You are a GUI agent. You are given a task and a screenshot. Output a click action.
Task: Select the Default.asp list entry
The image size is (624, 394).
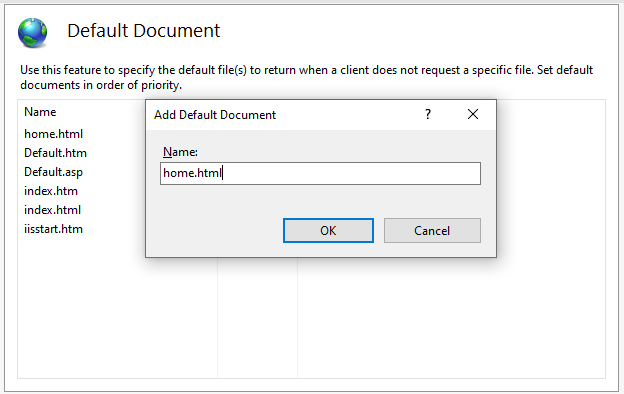(53, 172)
